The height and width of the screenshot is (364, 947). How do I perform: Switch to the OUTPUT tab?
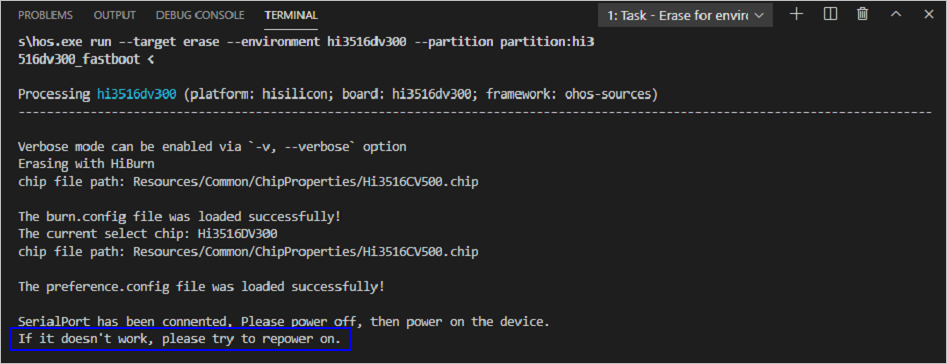point(115,15)
